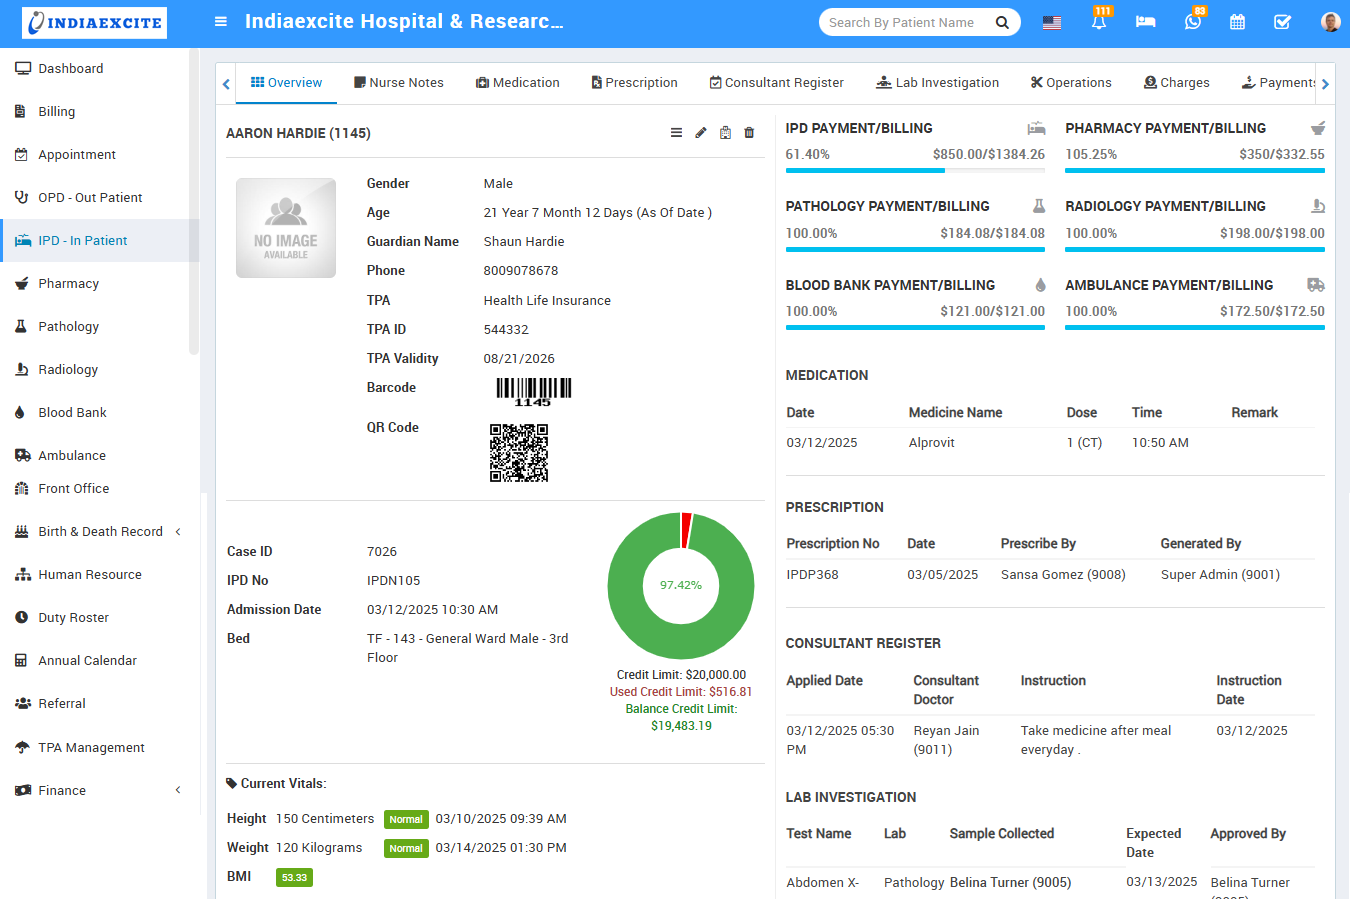
Task: Delete patient using the trash icon
Action: pyautogui.click(x=749, y=133)
